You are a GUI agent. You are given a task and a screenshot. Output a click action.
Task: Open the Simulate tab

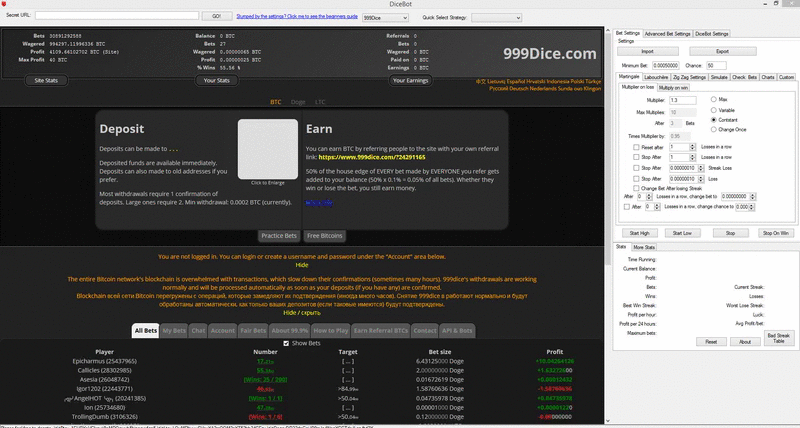[719, 77]
